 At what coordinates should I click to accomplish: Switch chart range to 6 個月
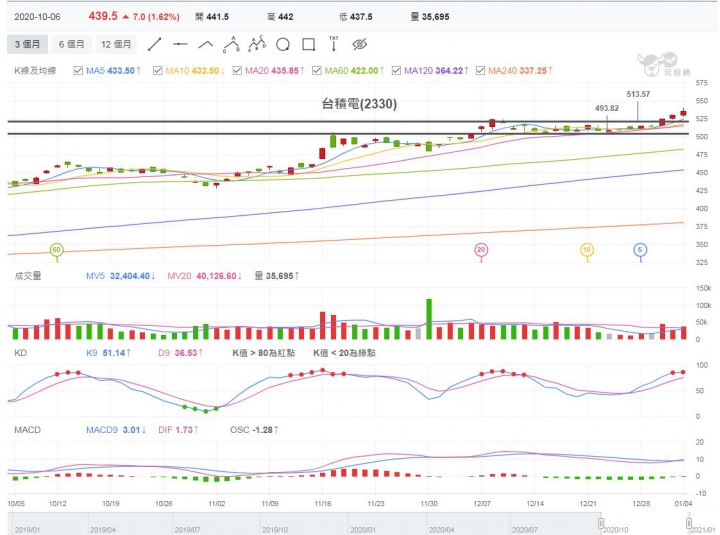pos(72,45)
